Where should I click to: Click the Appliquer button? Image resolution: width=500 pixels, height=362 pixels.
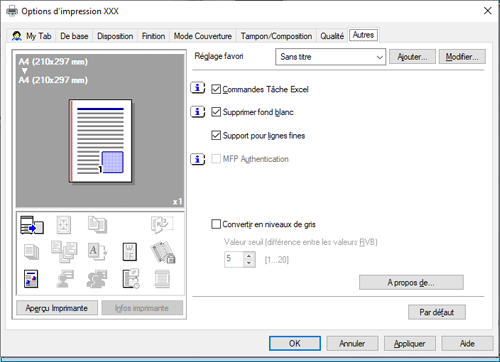(x=410, y=343)
